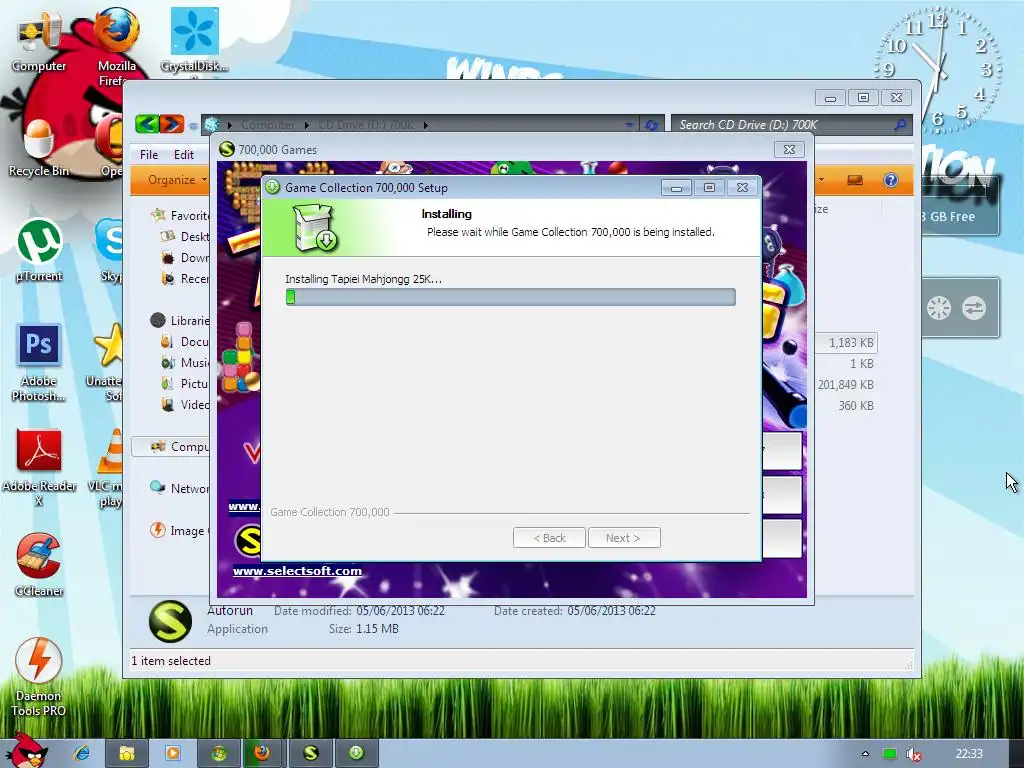
Task: Switch to Firefox on the taskbar
Action: 263,753
